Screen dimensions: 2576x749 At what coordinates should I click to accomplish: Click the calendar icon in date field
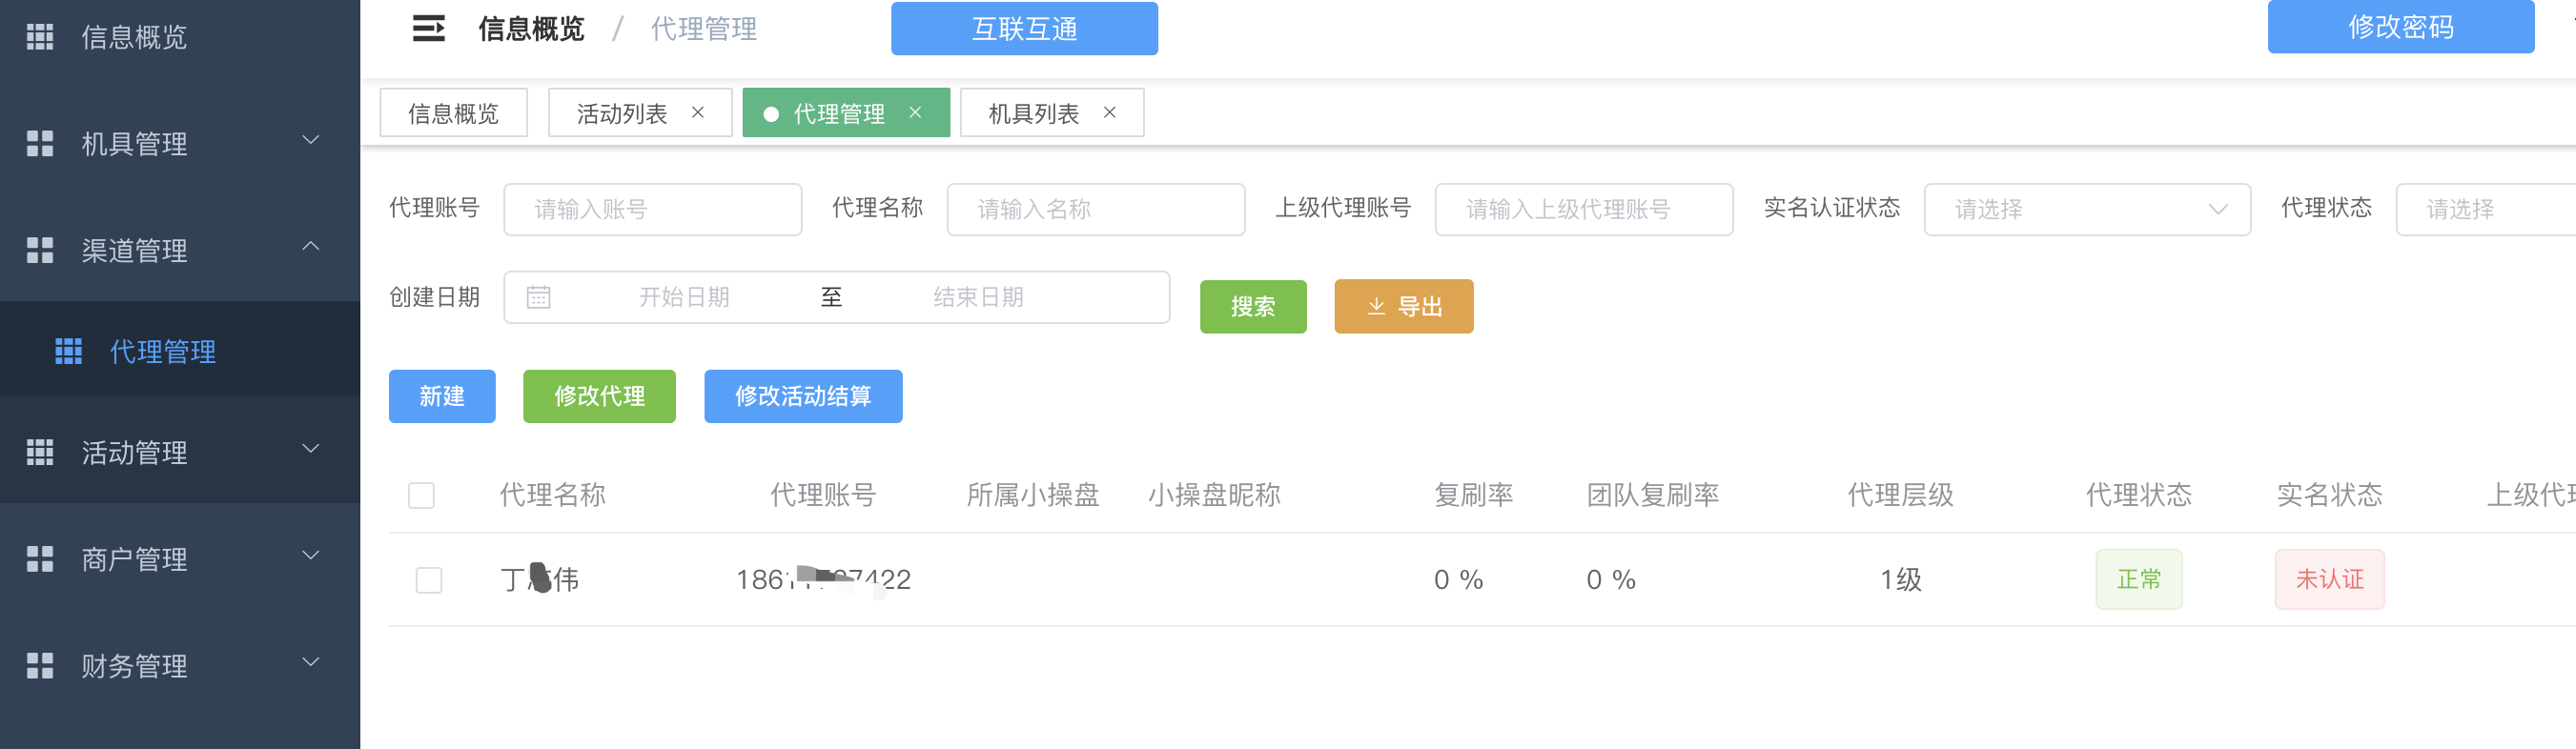pos(538,297)
